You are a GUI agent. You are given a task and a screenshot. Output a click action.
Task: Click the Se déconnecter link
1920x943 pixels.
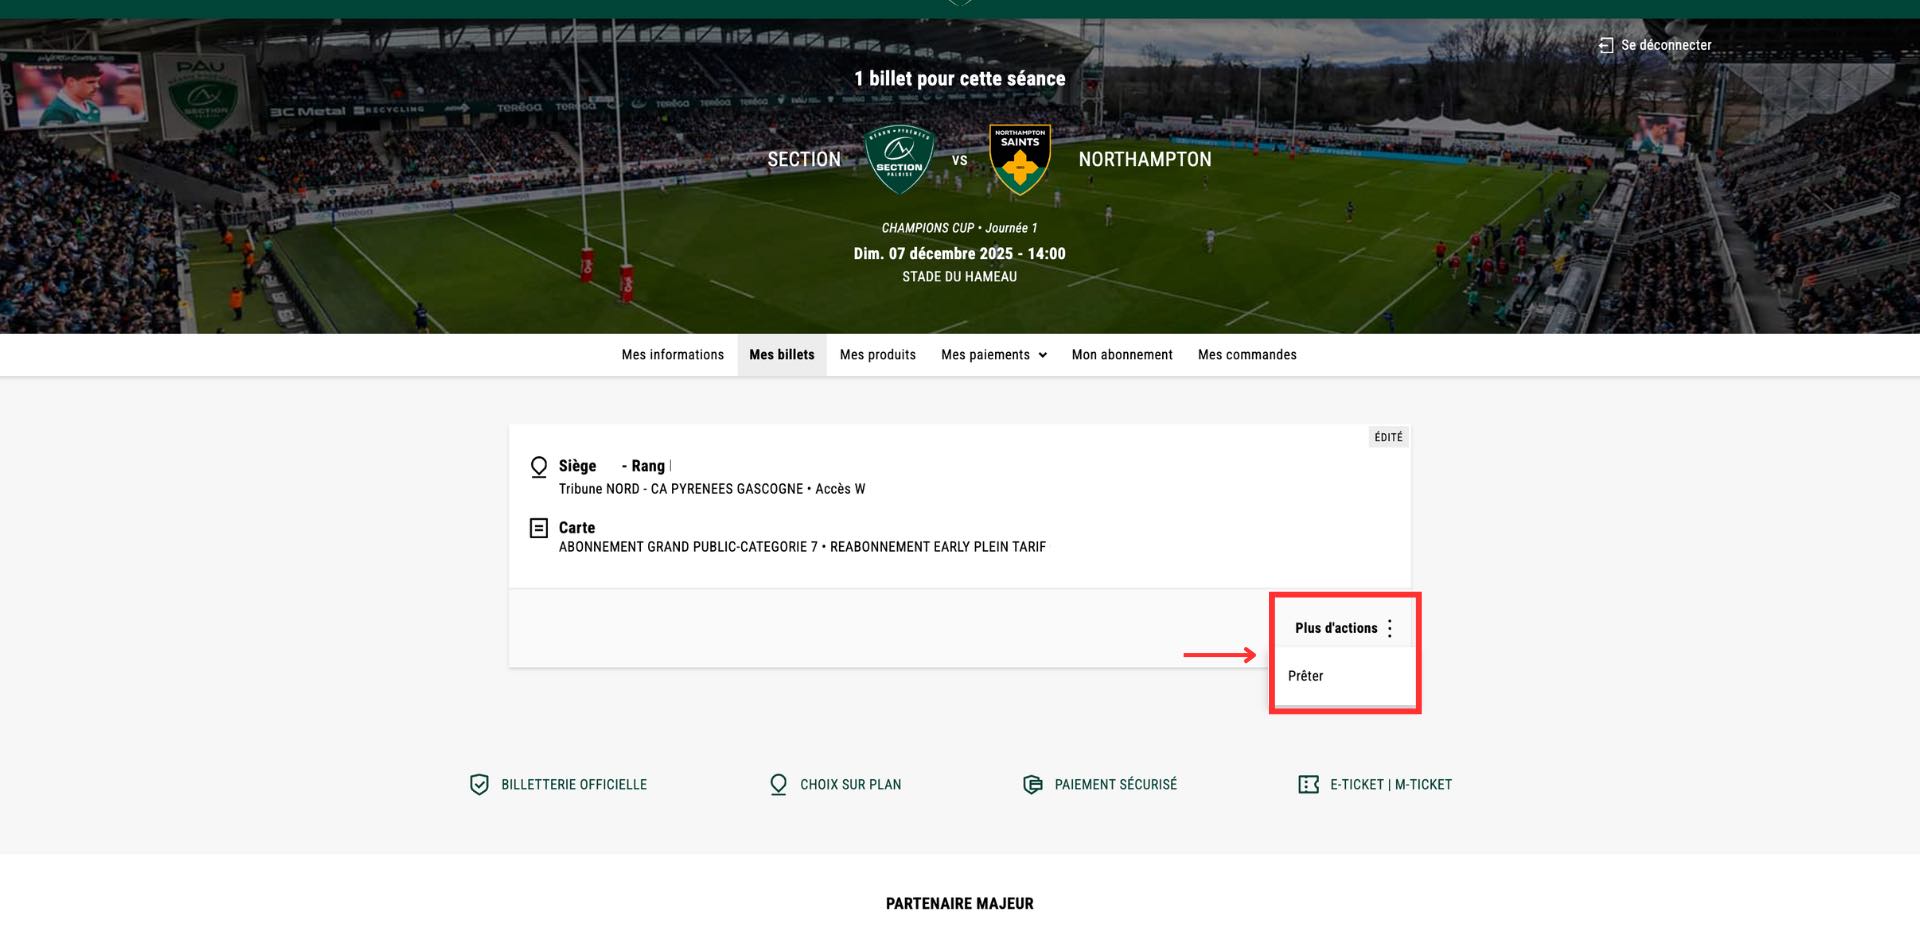point(1666,45)
